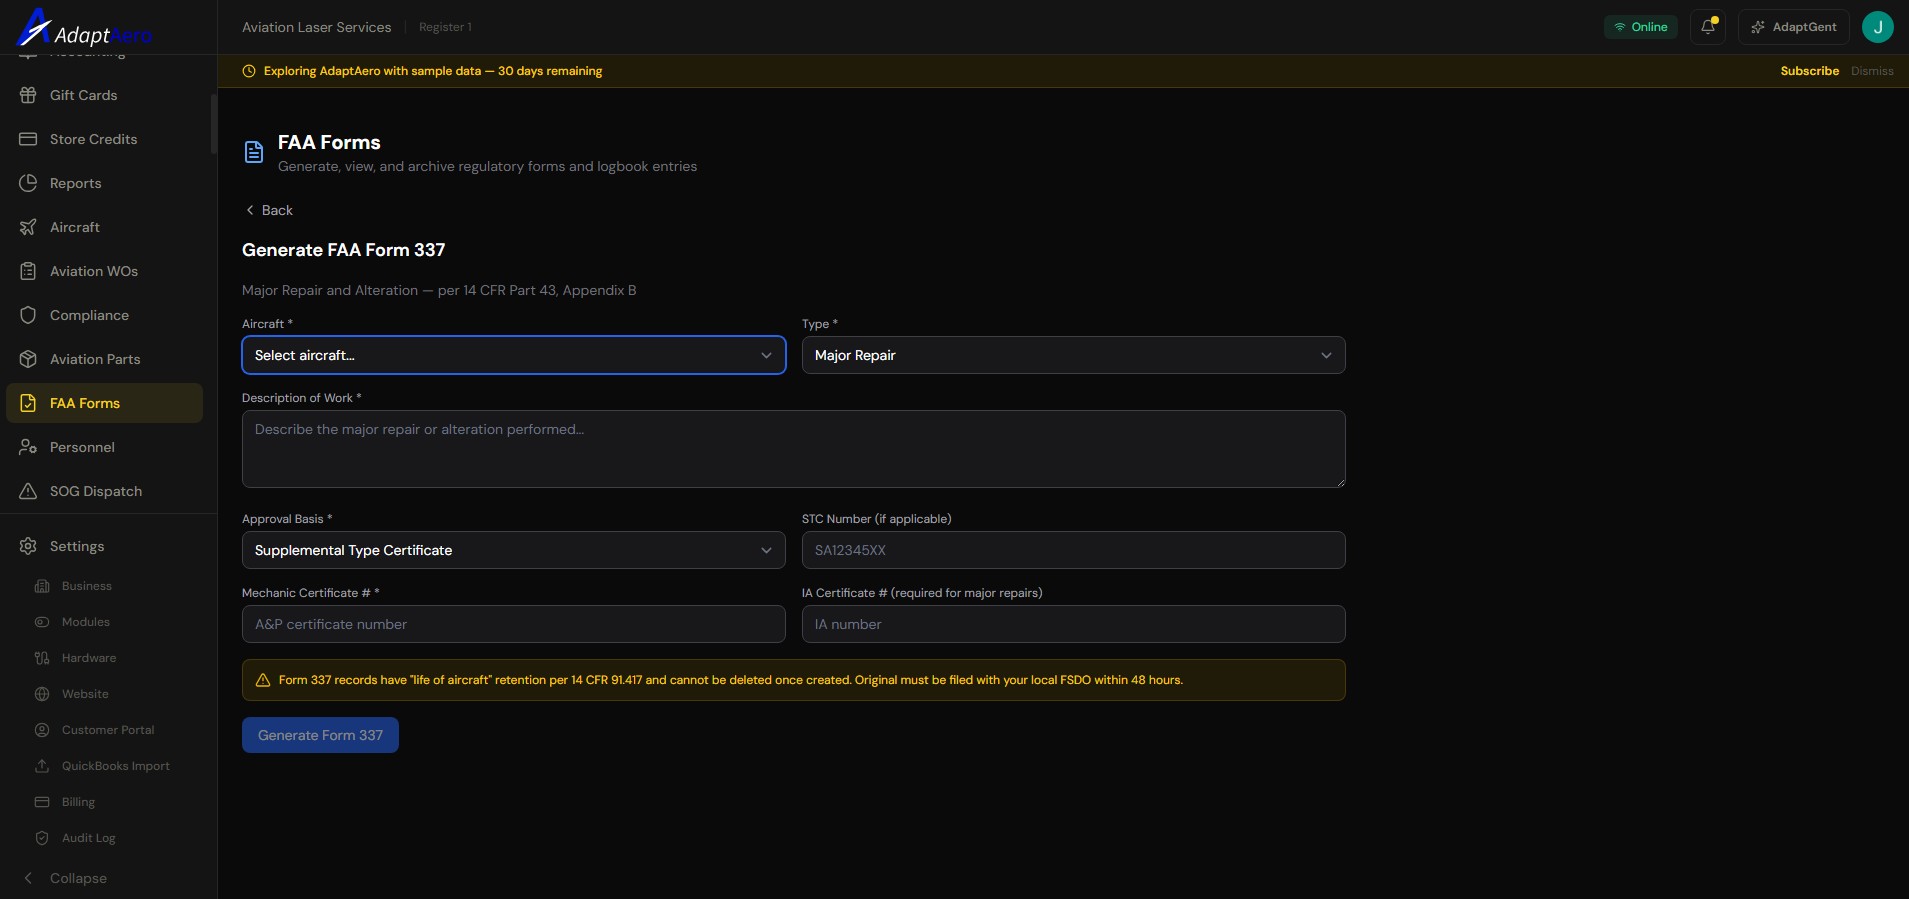Open Customer Portal label

tap(108, 730)
